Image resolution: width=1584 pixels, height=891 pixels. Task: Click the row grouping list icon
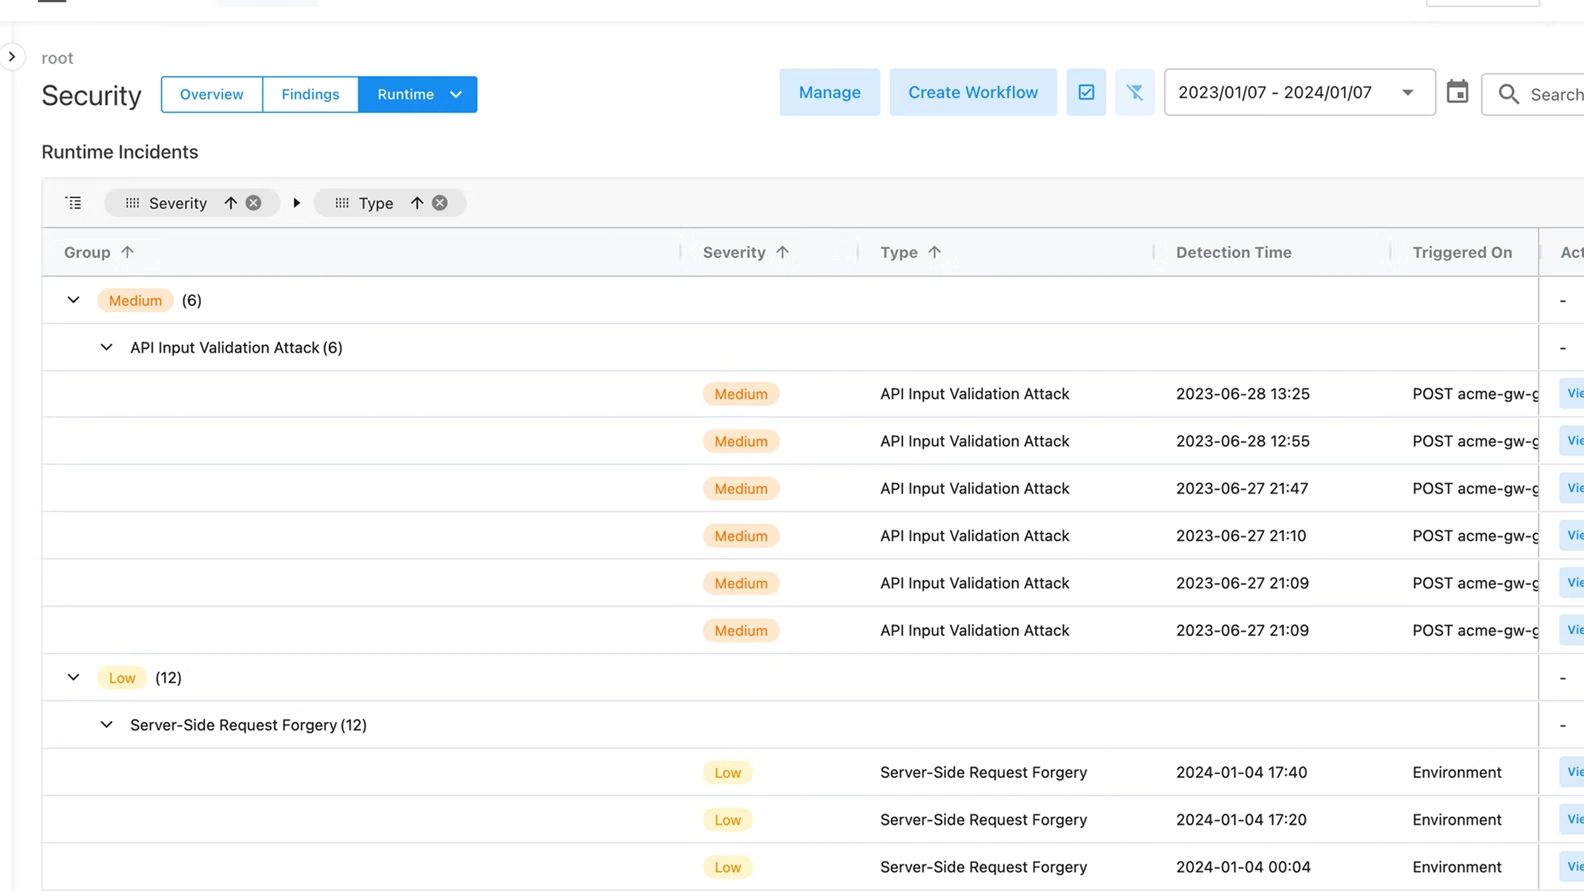click(x=74, y=203)
